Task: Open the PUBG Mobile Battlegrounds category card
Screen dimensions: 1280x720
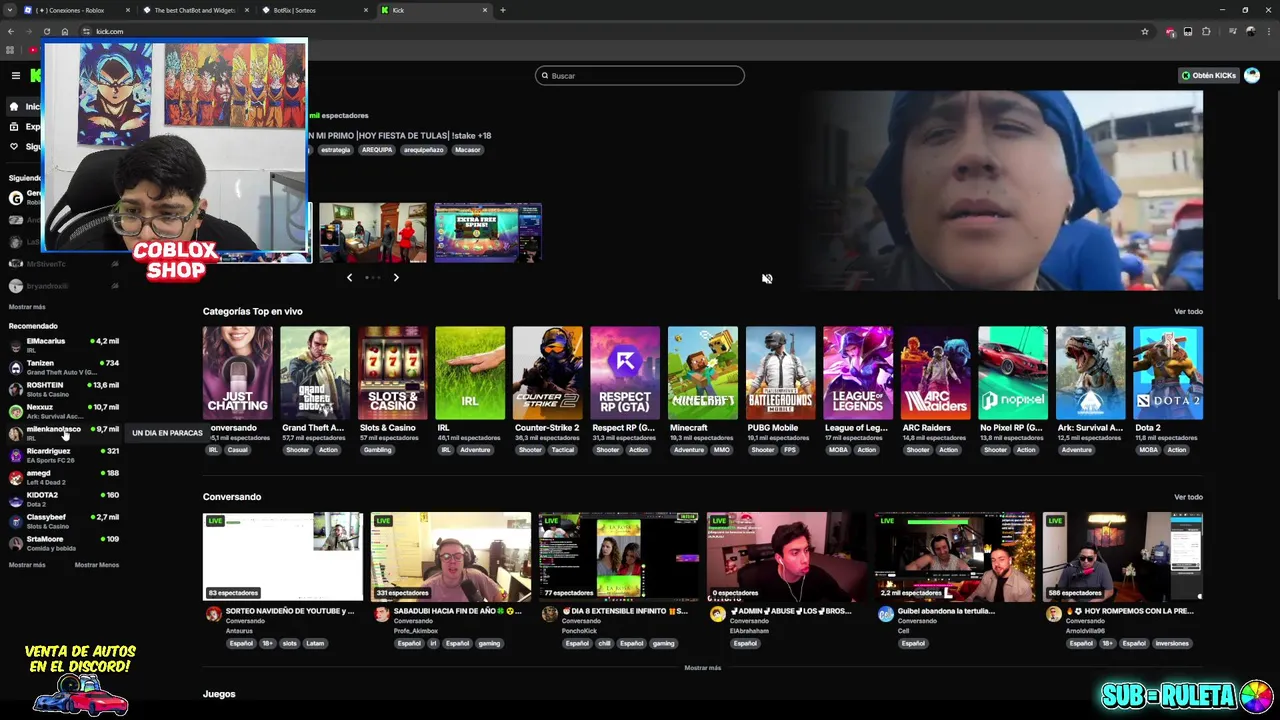Action: 781,372
